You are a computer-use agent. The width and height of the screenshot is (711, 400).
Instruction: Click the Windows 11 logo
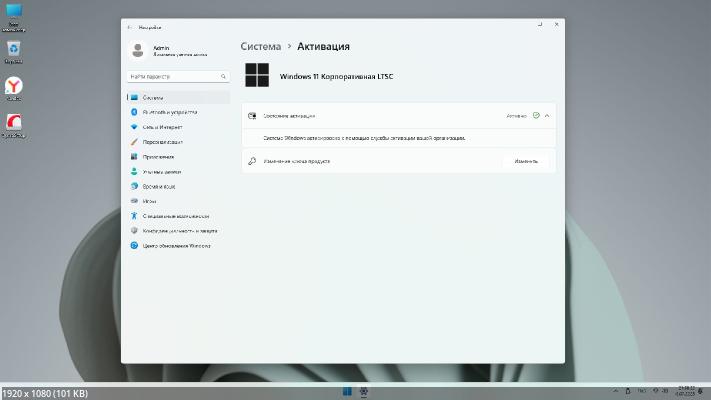pyautogui.click(x=257, y=75)
